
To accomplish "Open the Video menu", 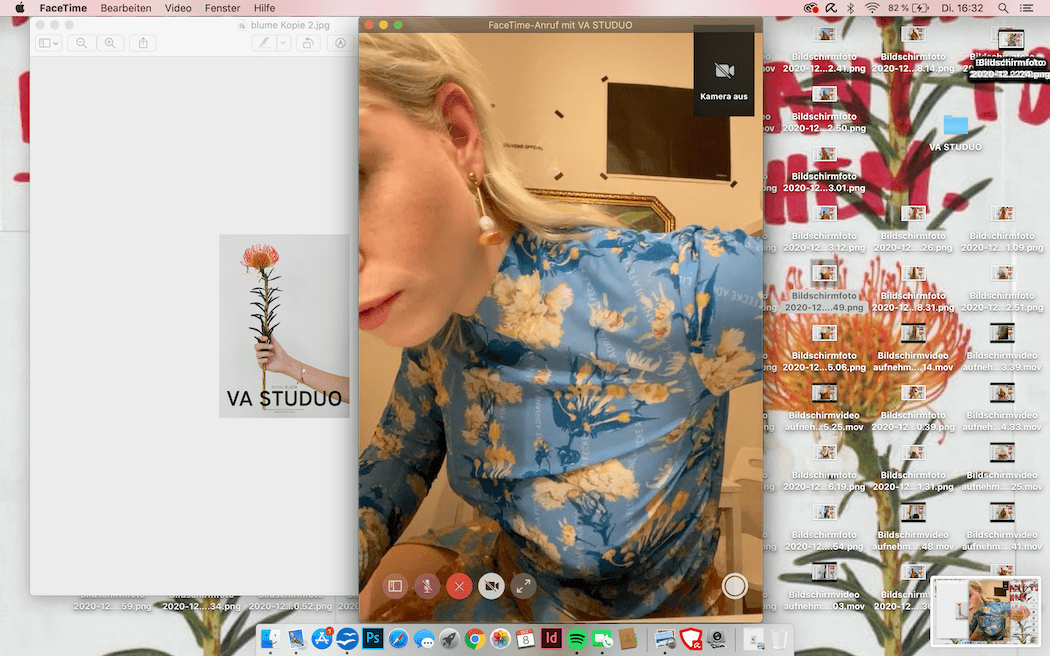I will (178, 8).
